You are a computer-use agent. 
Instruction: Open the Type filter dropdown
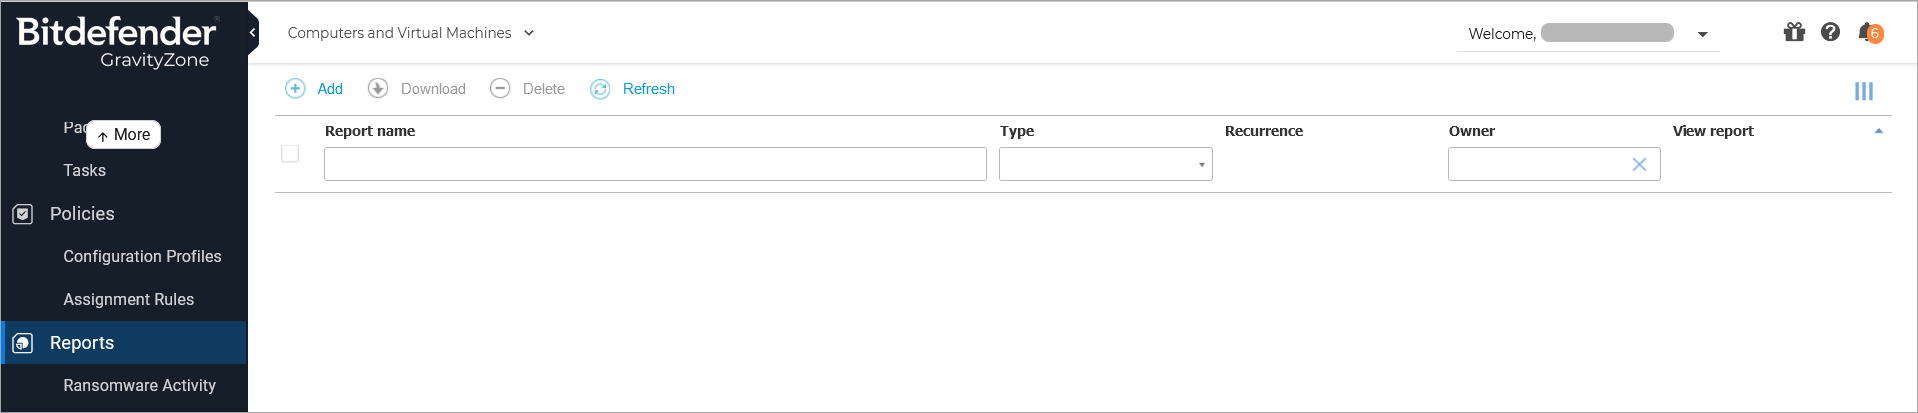point(1105,164)
